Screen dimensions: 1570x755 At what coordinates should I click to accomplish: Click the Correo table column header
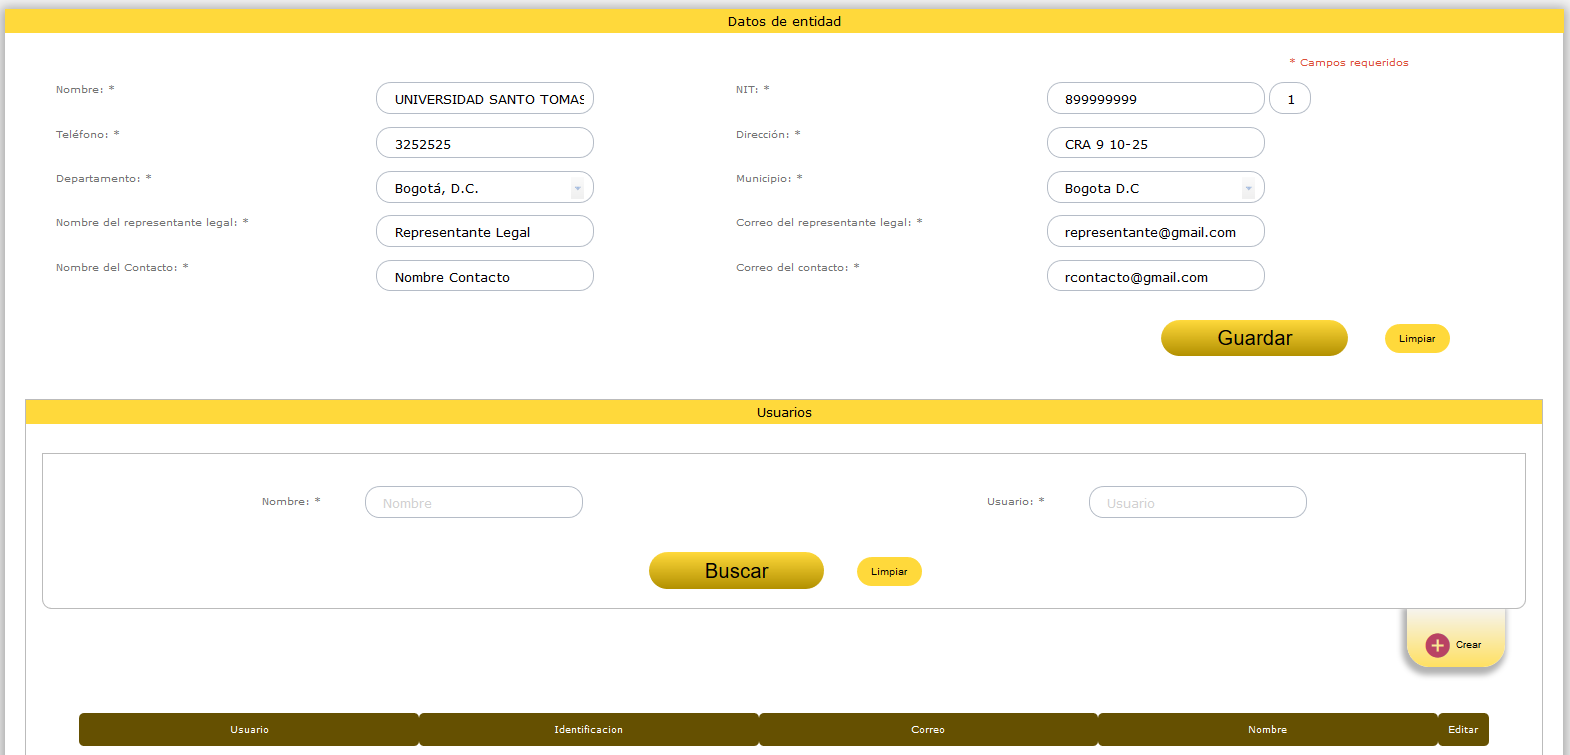(927, 730)
